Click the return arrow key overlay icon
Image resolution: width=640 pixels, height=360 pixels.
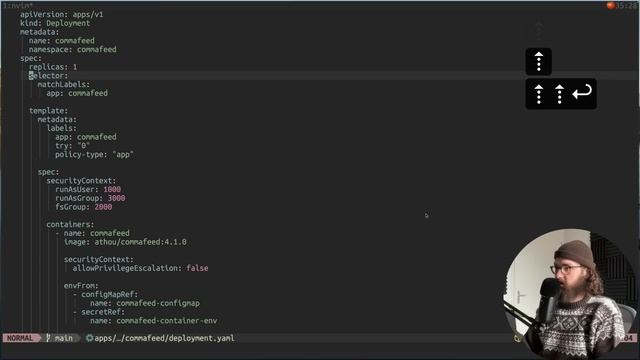582,93
